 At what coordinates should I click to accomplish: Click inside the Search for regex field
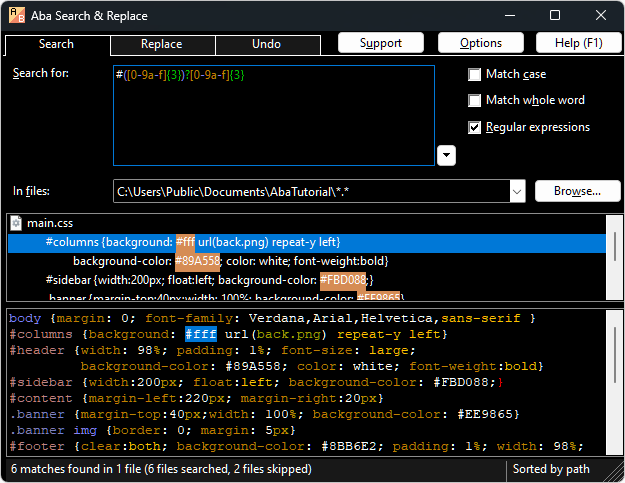273,115
